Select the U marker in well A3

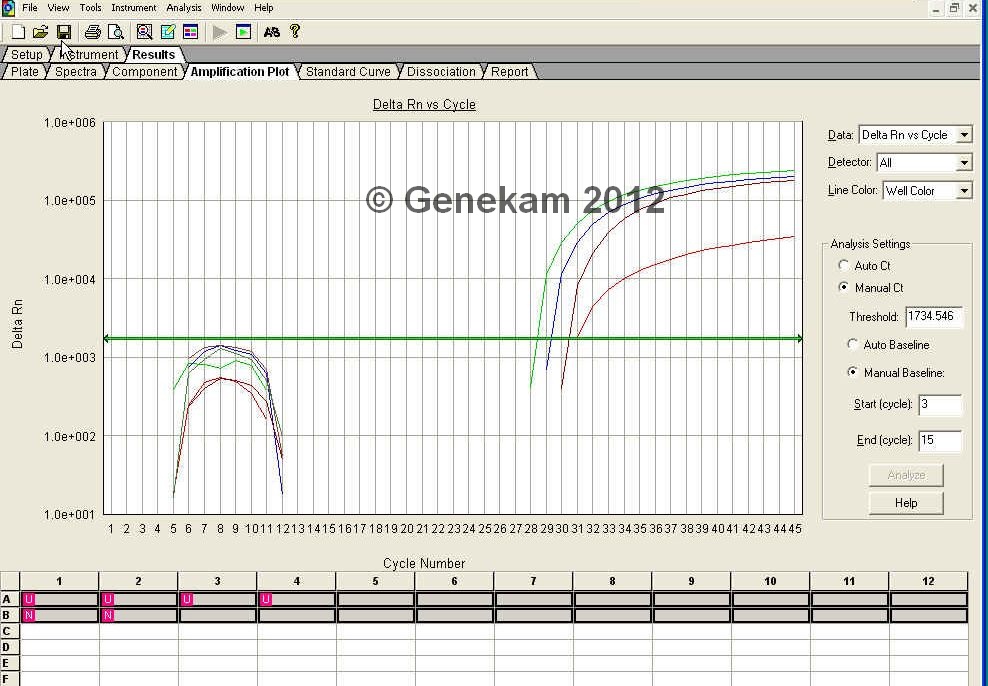187,599
